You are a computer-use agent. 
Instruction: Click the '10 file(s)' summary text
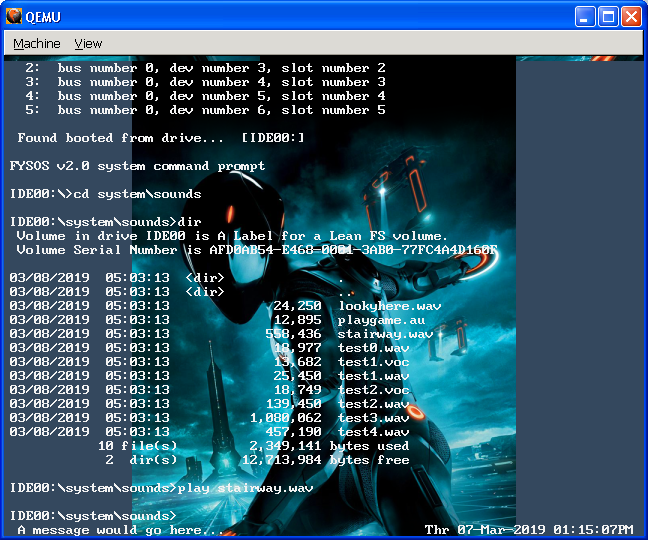(138, 446)
